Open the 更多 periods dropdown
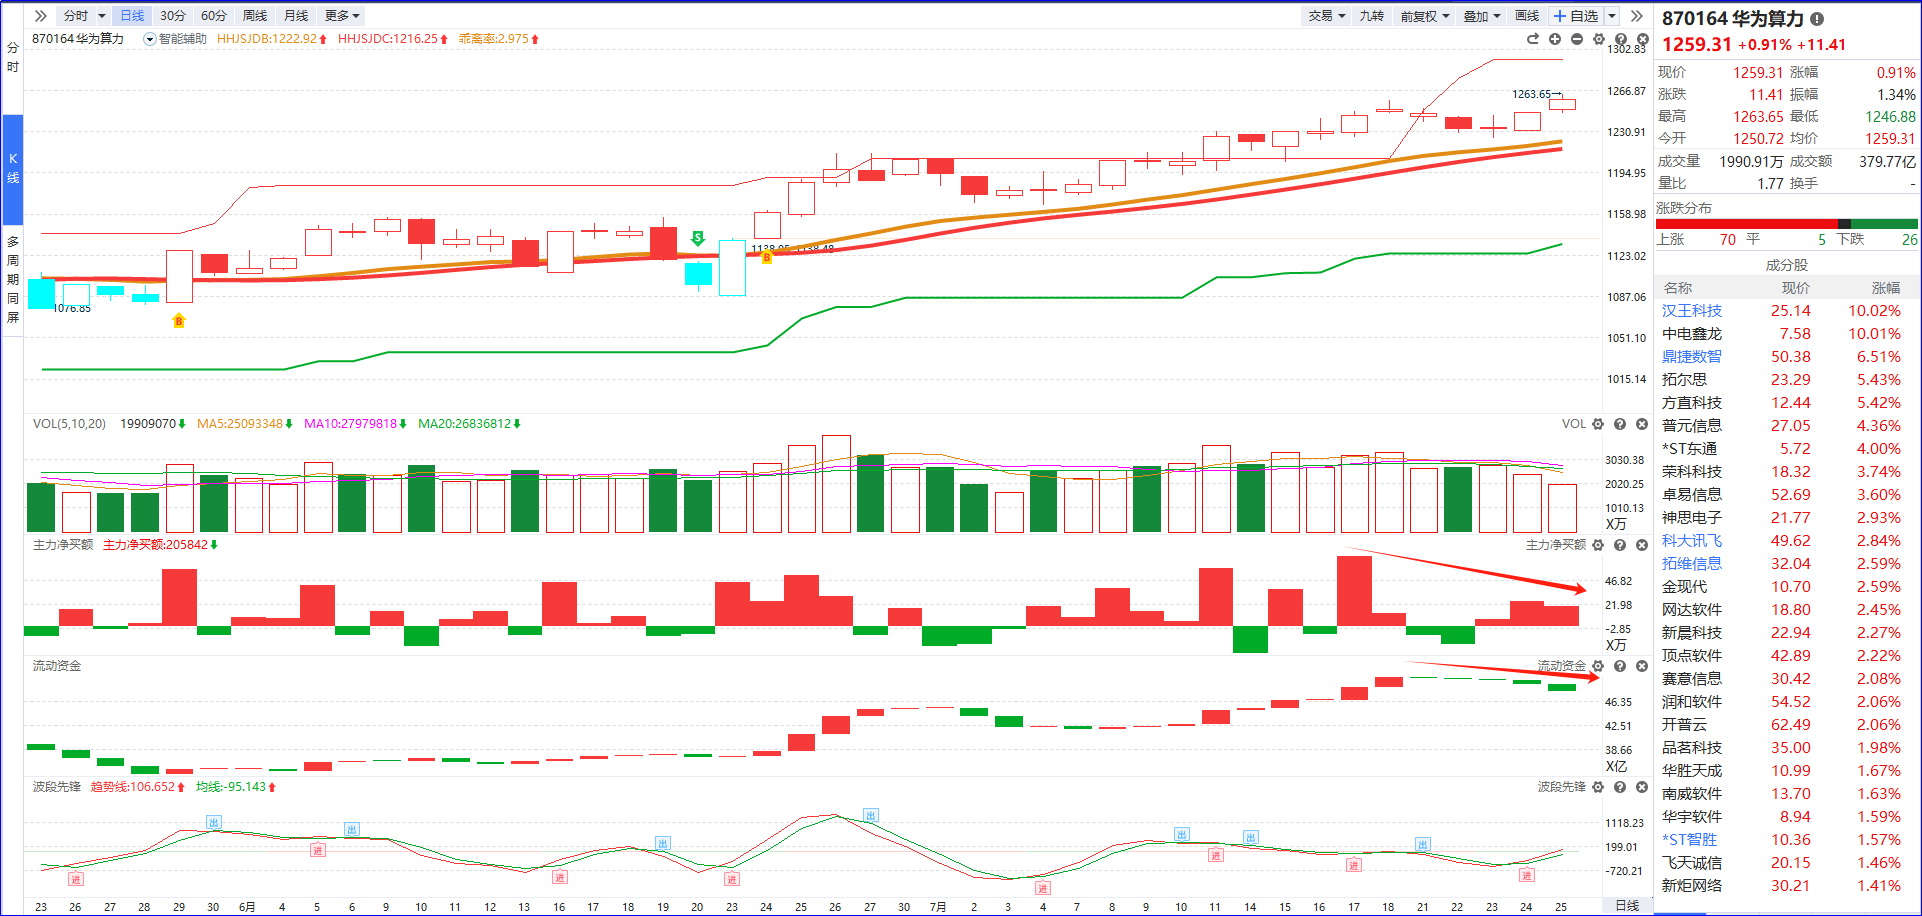The width and height of the screenshot is (1922, 916). coord(342,16)
